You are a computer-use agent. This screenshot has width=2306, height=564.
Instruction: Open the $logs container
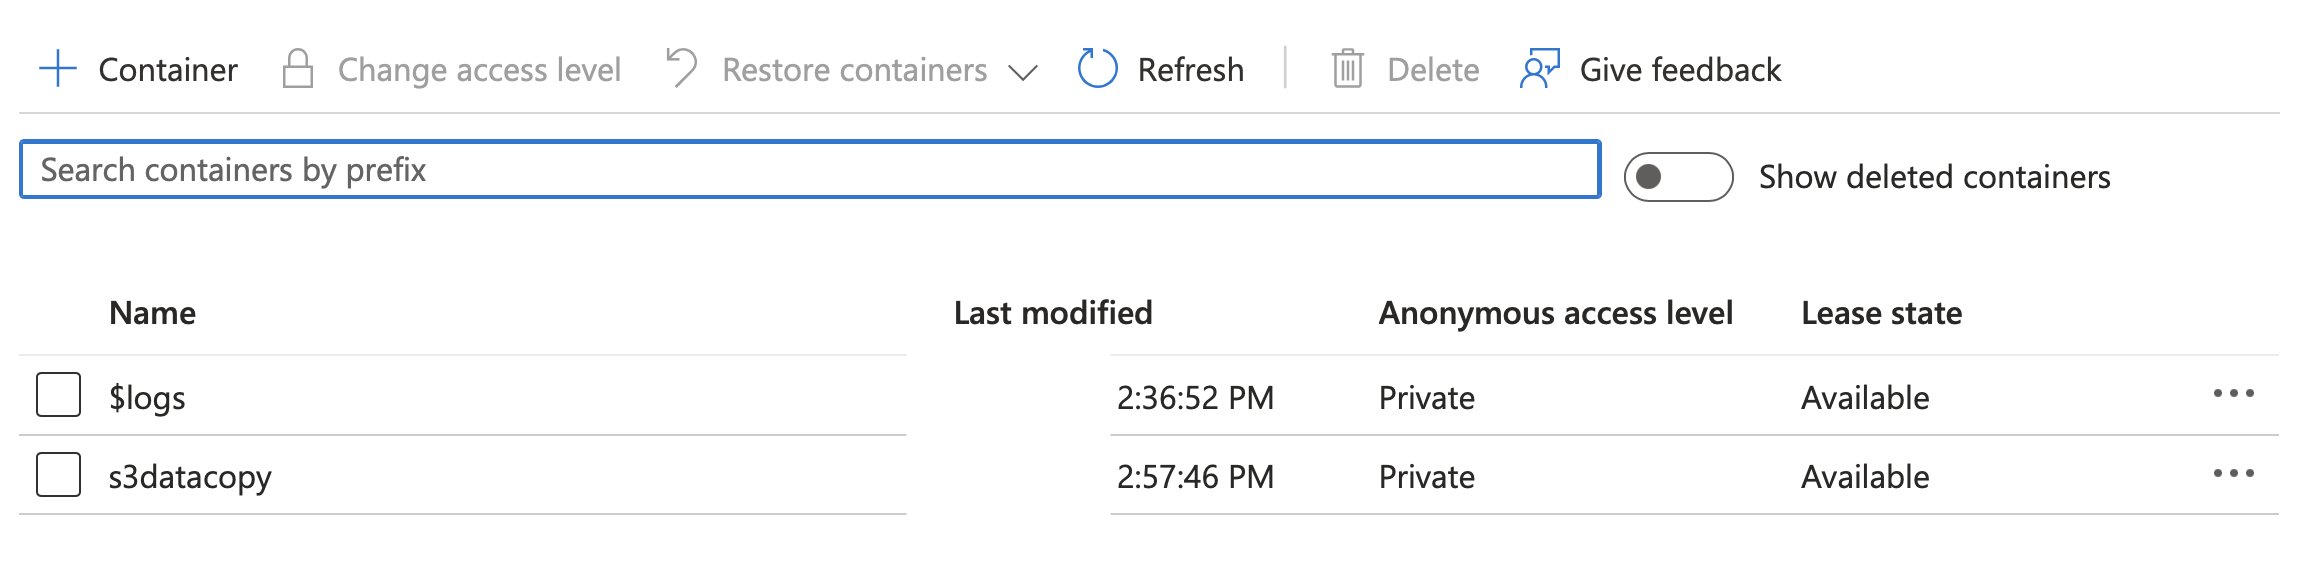[147, 398]
